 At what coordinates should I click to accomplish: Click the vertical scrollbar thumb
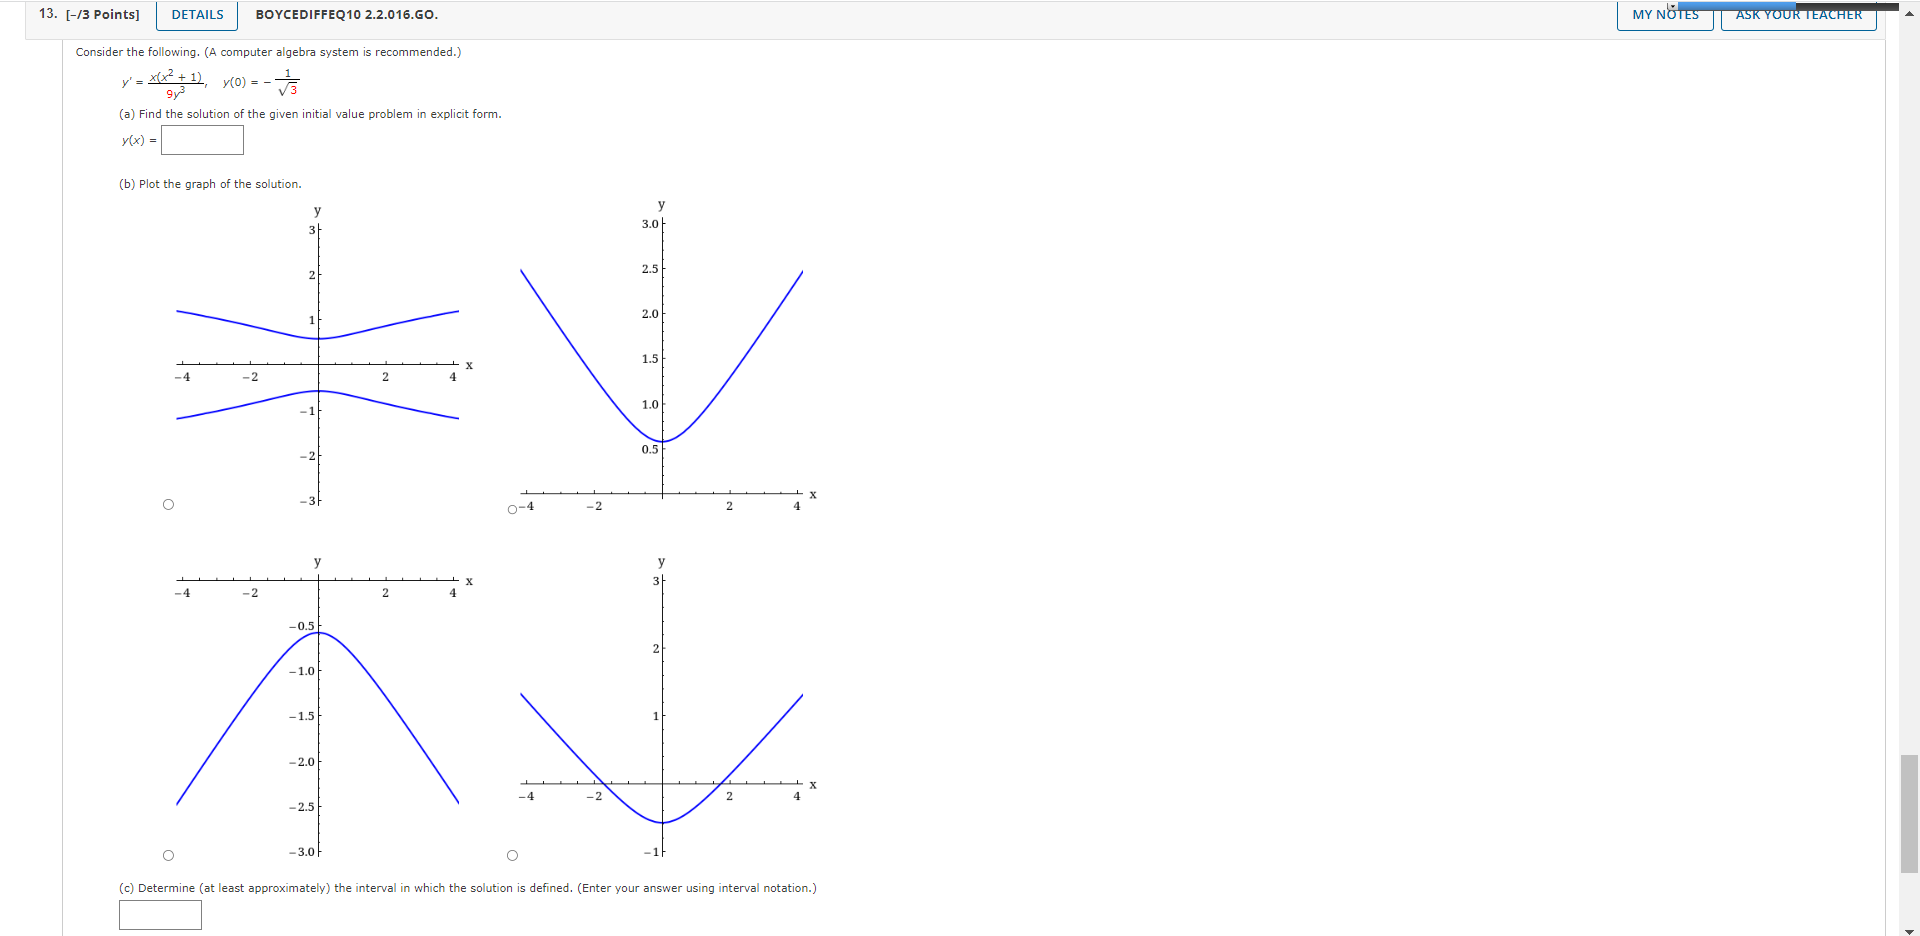pyautogui.click(x=1910, y=810)
